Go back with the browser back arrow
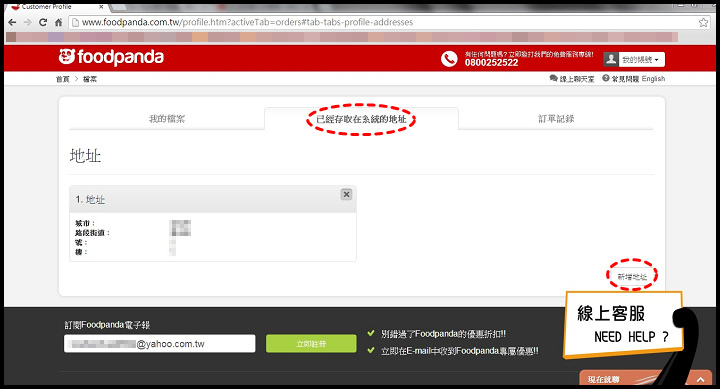 tap(12, 22)
